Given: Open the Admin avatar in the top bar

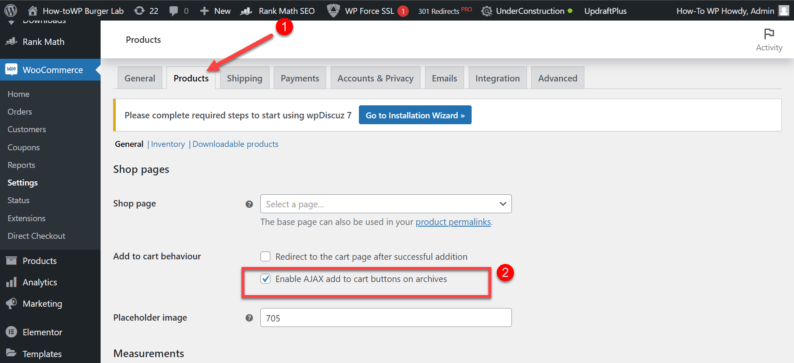Looking at the screenshot, I should pyautogui.click(x=783, y=10).
